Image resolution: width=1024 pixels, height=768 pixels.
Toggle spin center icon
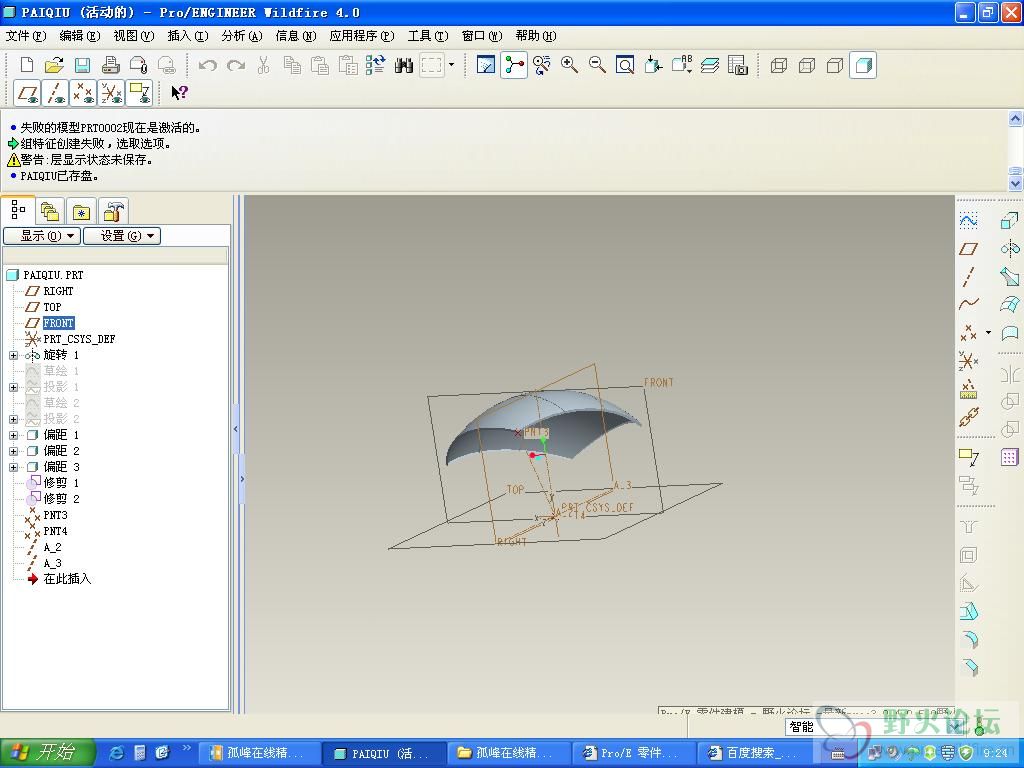pos(514,65)
